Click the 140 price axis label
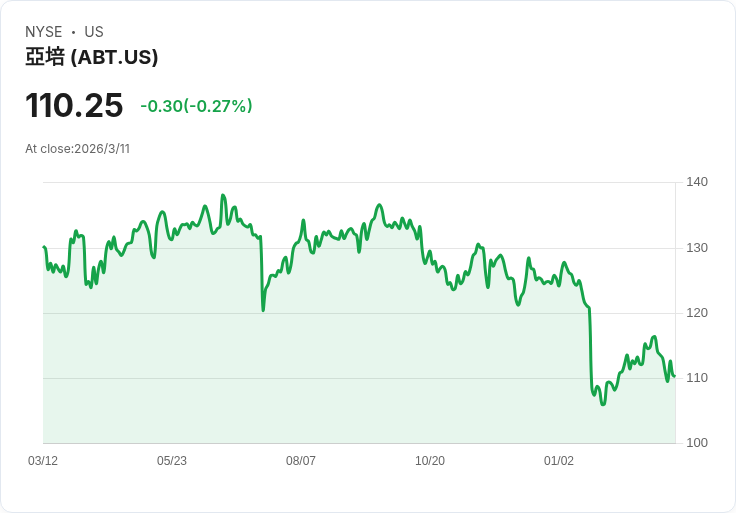Image resolution: width=736 pixels, height=513 pixels. (x=697, y=182)
